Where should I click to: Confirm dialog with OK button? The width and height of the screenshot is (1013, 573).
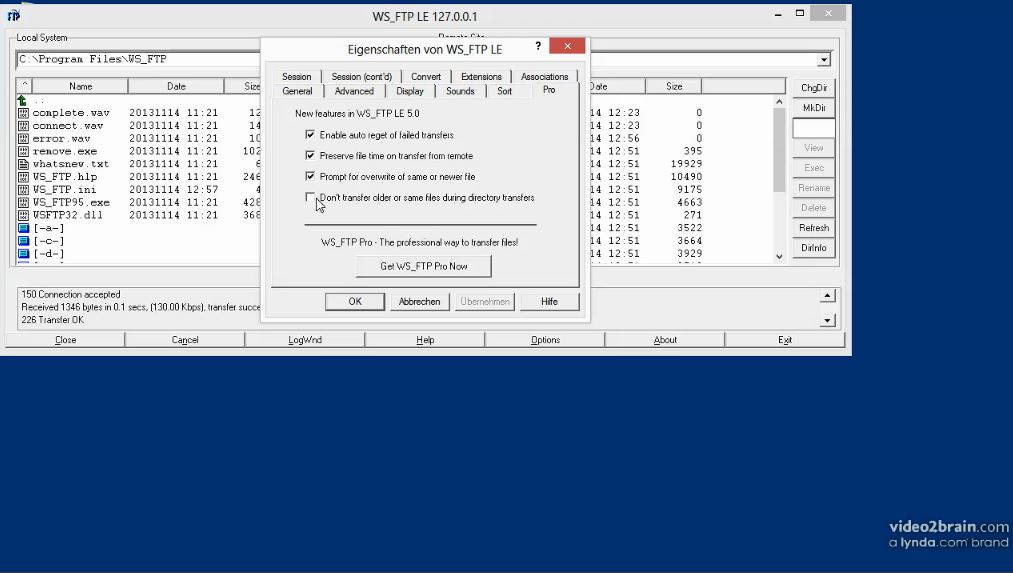(355, 302)
